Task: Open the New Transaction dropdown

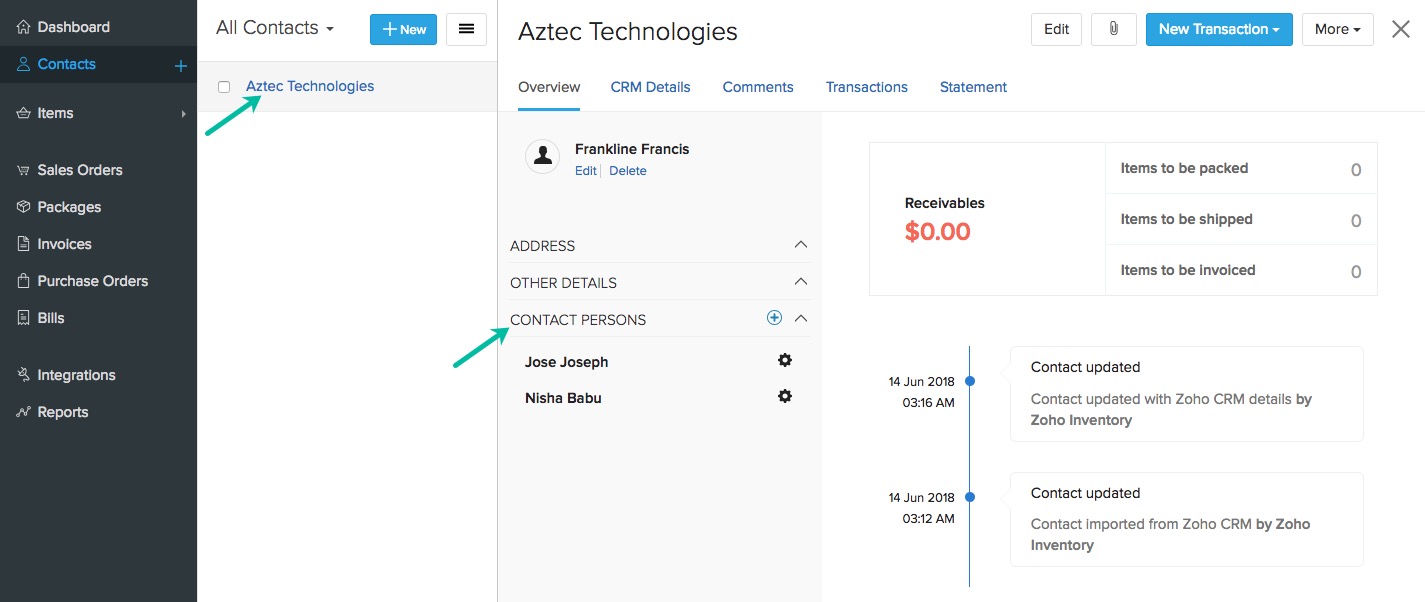Action: pyautogui.click(x=1218, y=29)
